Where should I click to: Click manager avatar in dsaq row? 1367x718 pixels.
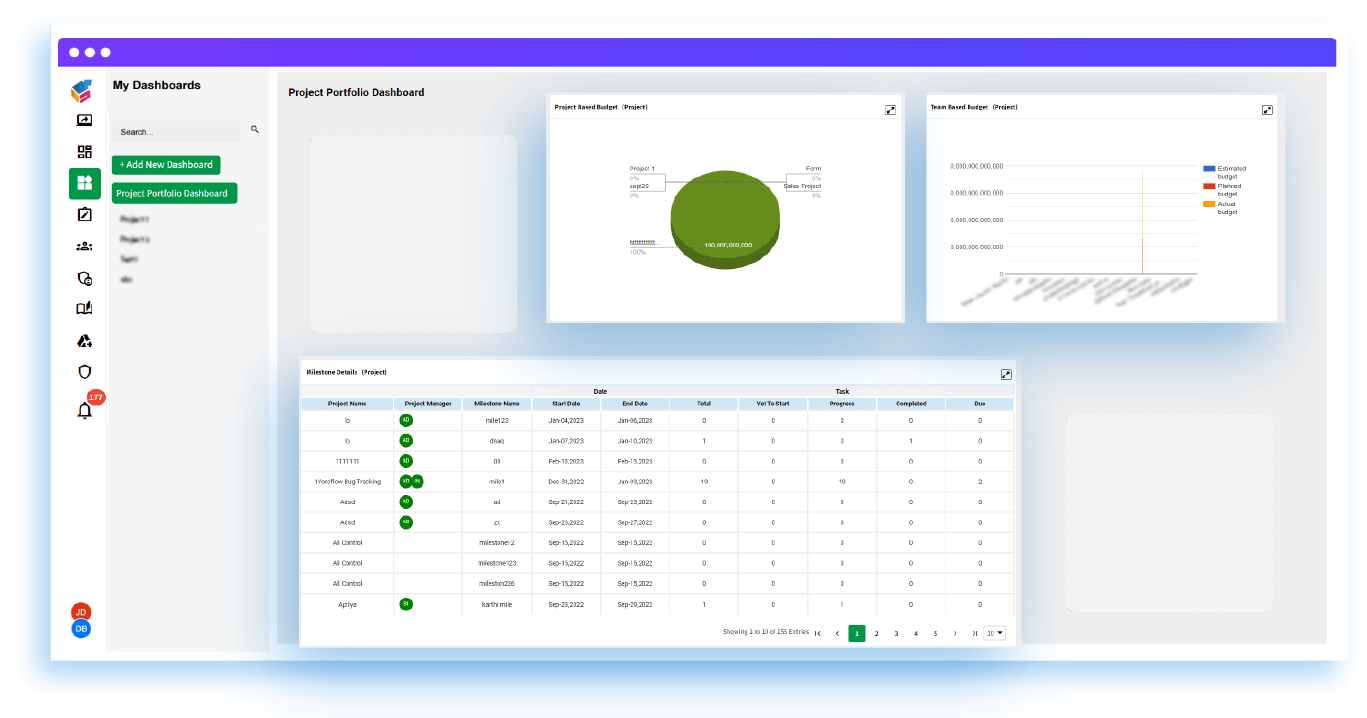coord(406,440)
